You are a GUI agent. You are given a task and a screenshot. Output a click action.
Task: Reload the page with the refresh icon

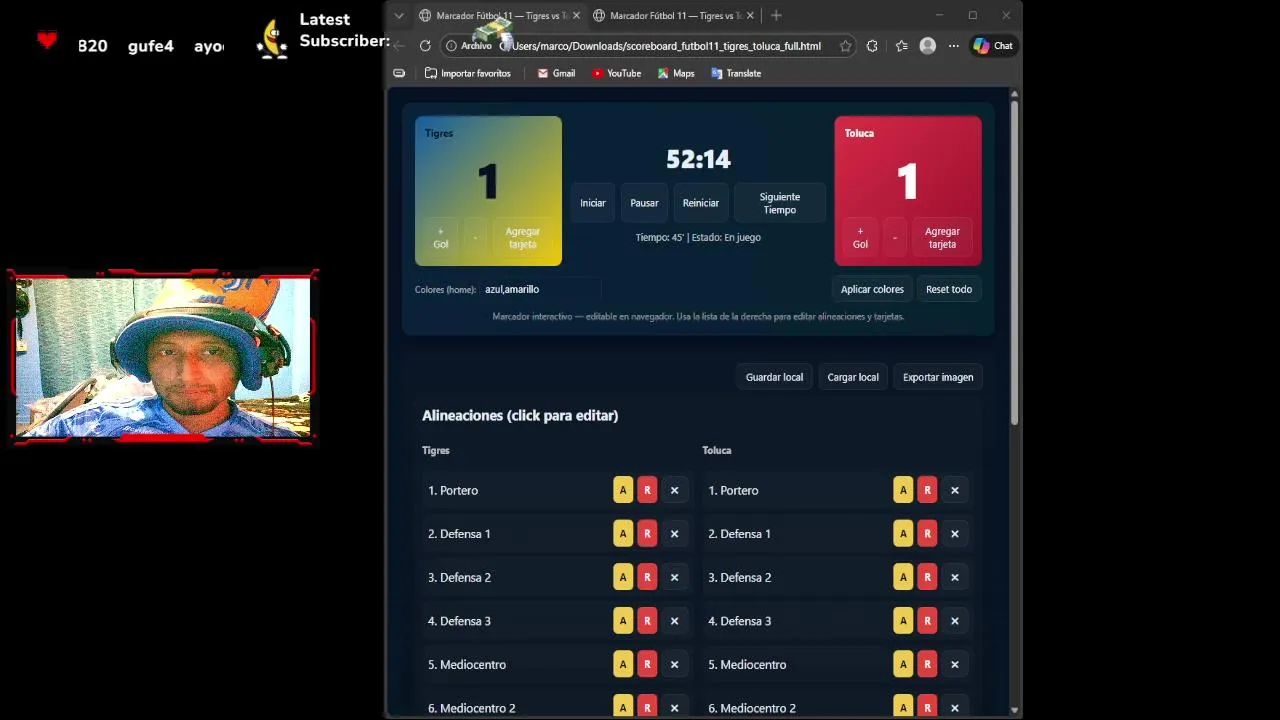[425, 46]
